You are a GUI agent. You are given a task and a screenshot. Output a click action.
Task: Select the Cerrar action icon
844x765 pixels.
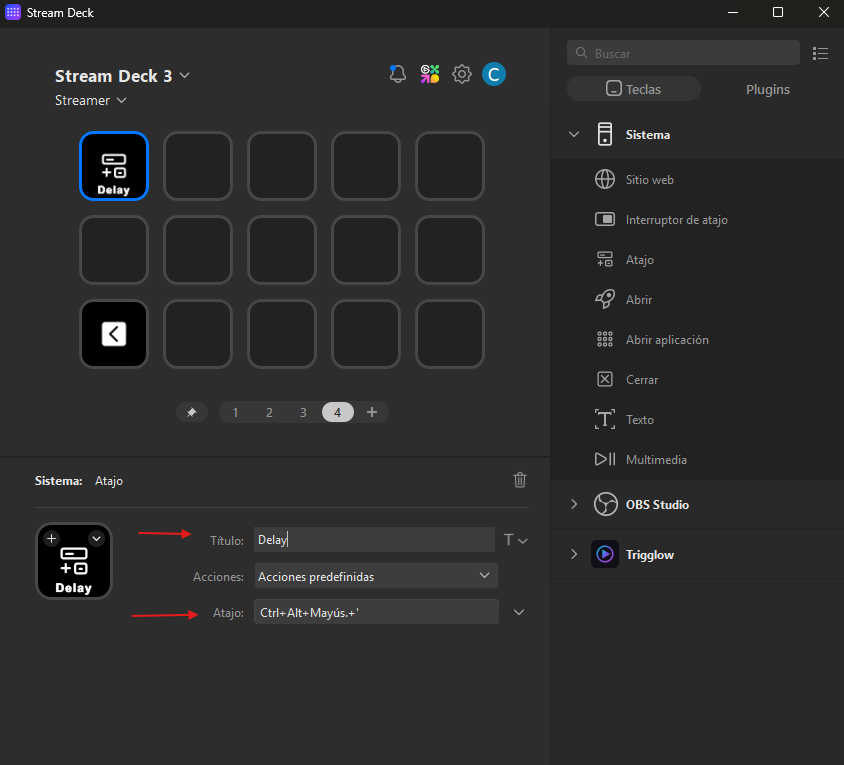tap(605, 380)
